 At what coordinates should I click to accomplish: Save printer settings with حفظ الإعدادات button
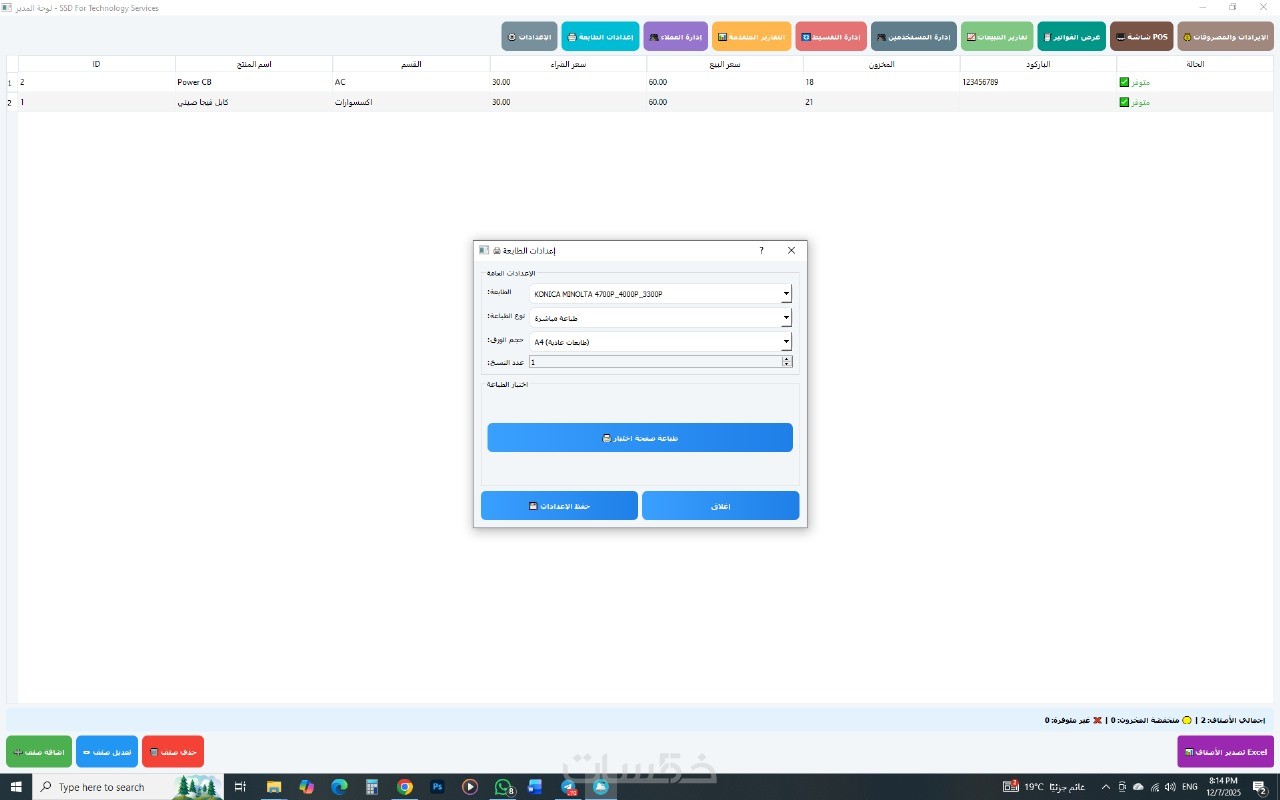coord(559,506)
